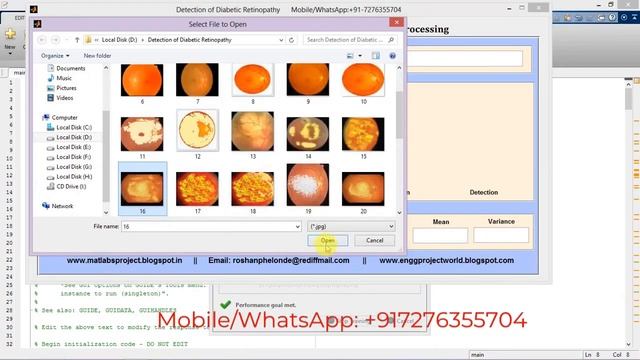Click Detection of Diabetic Retinopathy breadcrumb

[x=189, y=40]
